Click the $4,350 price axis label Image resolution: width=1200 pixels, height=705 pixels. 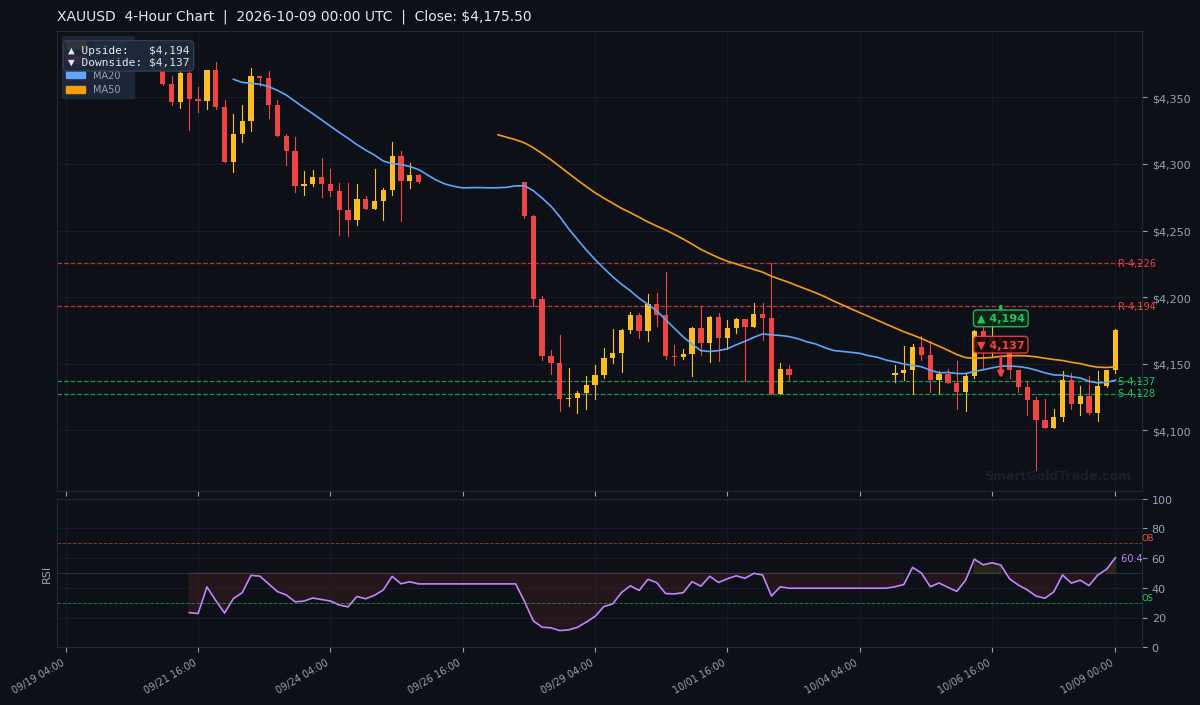tap(1171, 99)
